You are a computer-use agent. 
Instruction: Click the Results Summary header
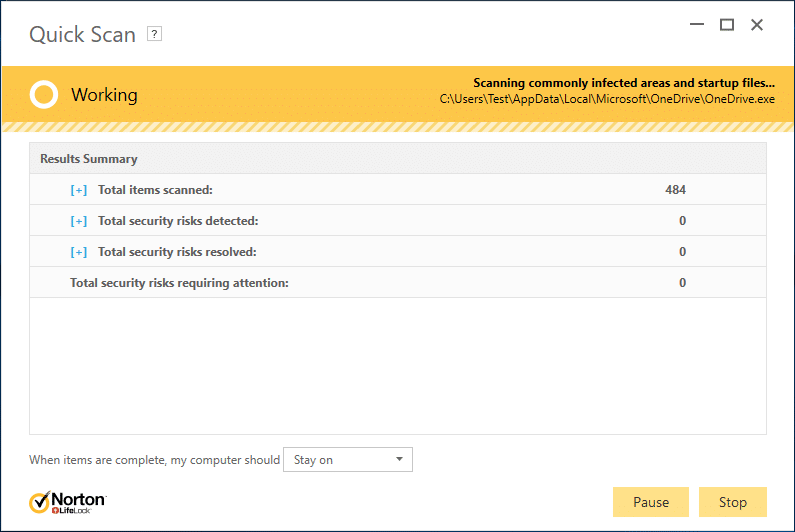coord(89,159)
